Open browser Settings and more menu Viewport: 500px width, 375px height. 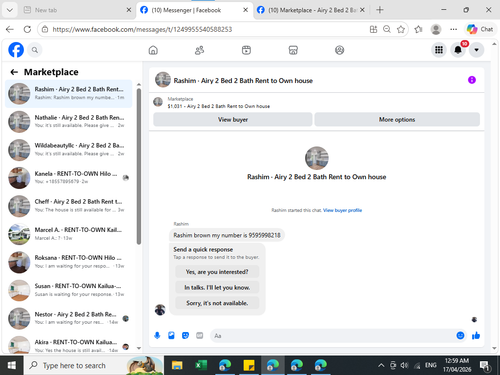tap(453, 29)
